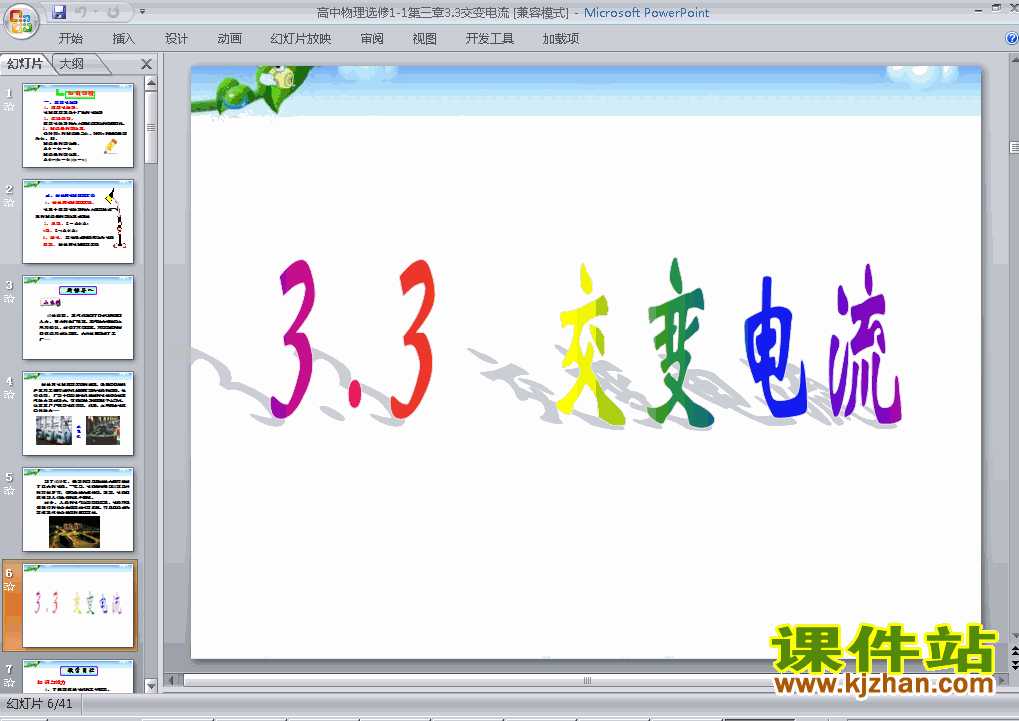Click animation star icon under slide 1 number
Viewport: 1019px width, 721px height.
click(x=9, y=107)
